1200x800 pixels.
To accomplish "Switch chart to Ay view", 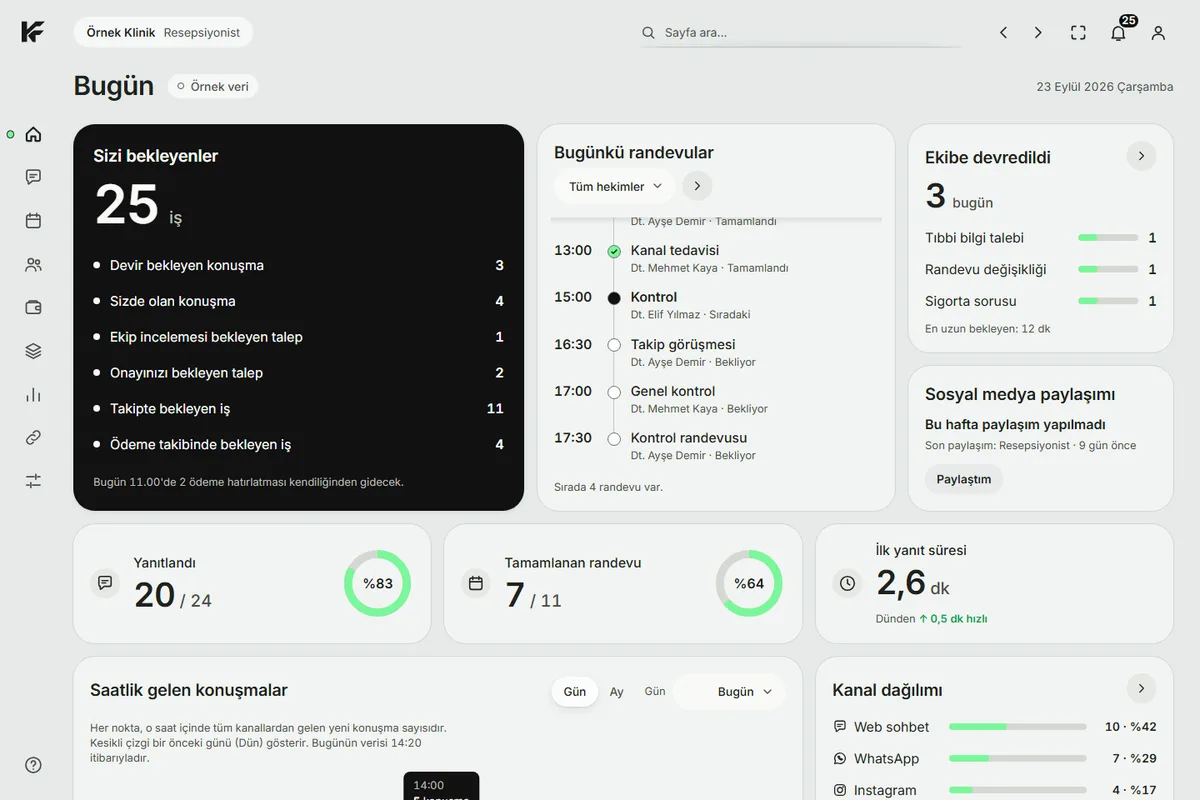I will pos(617,692).
